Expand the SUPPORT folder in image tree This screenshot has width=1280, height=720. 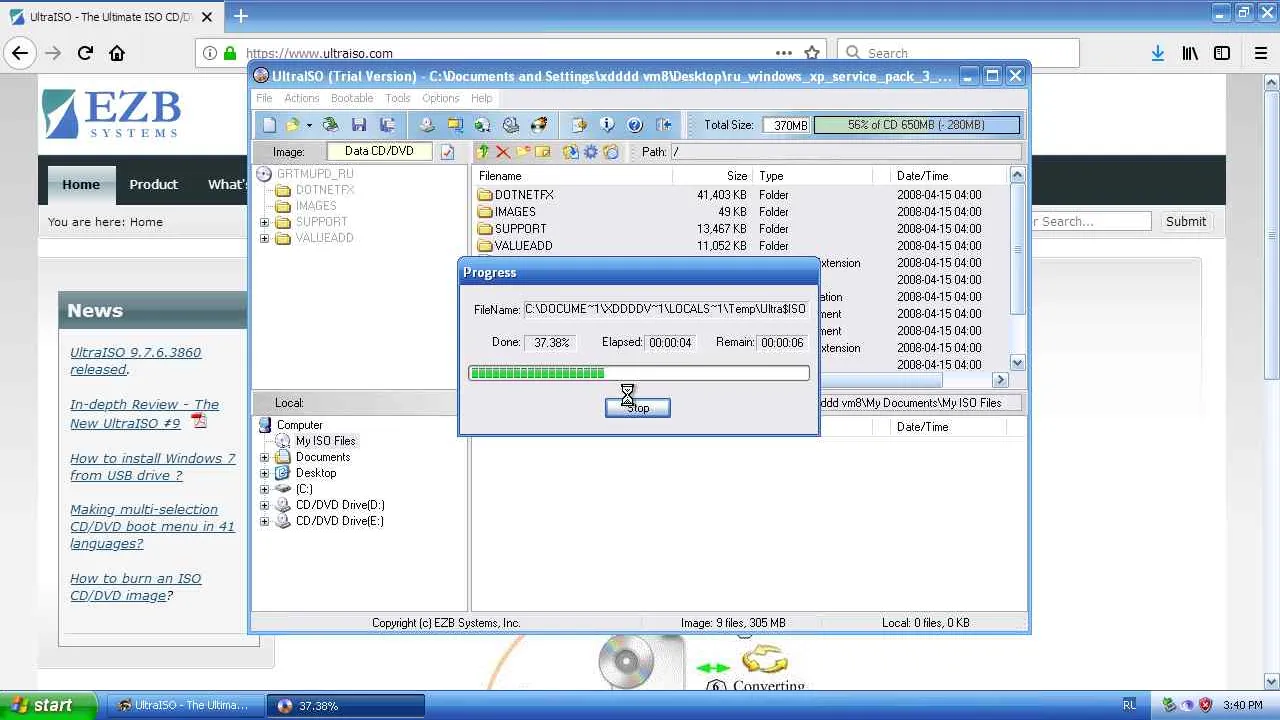tap(264, 222)
